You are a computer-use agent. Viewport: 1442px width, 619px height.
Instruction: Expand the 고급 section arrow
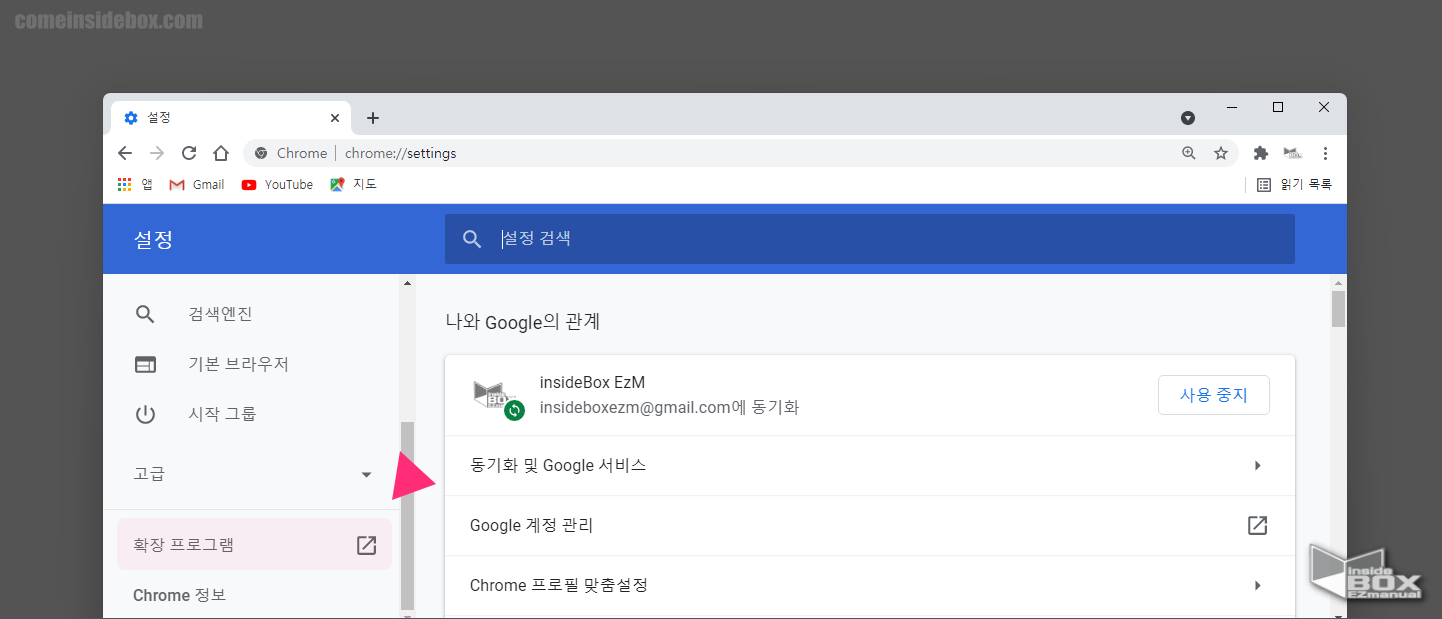366,474
